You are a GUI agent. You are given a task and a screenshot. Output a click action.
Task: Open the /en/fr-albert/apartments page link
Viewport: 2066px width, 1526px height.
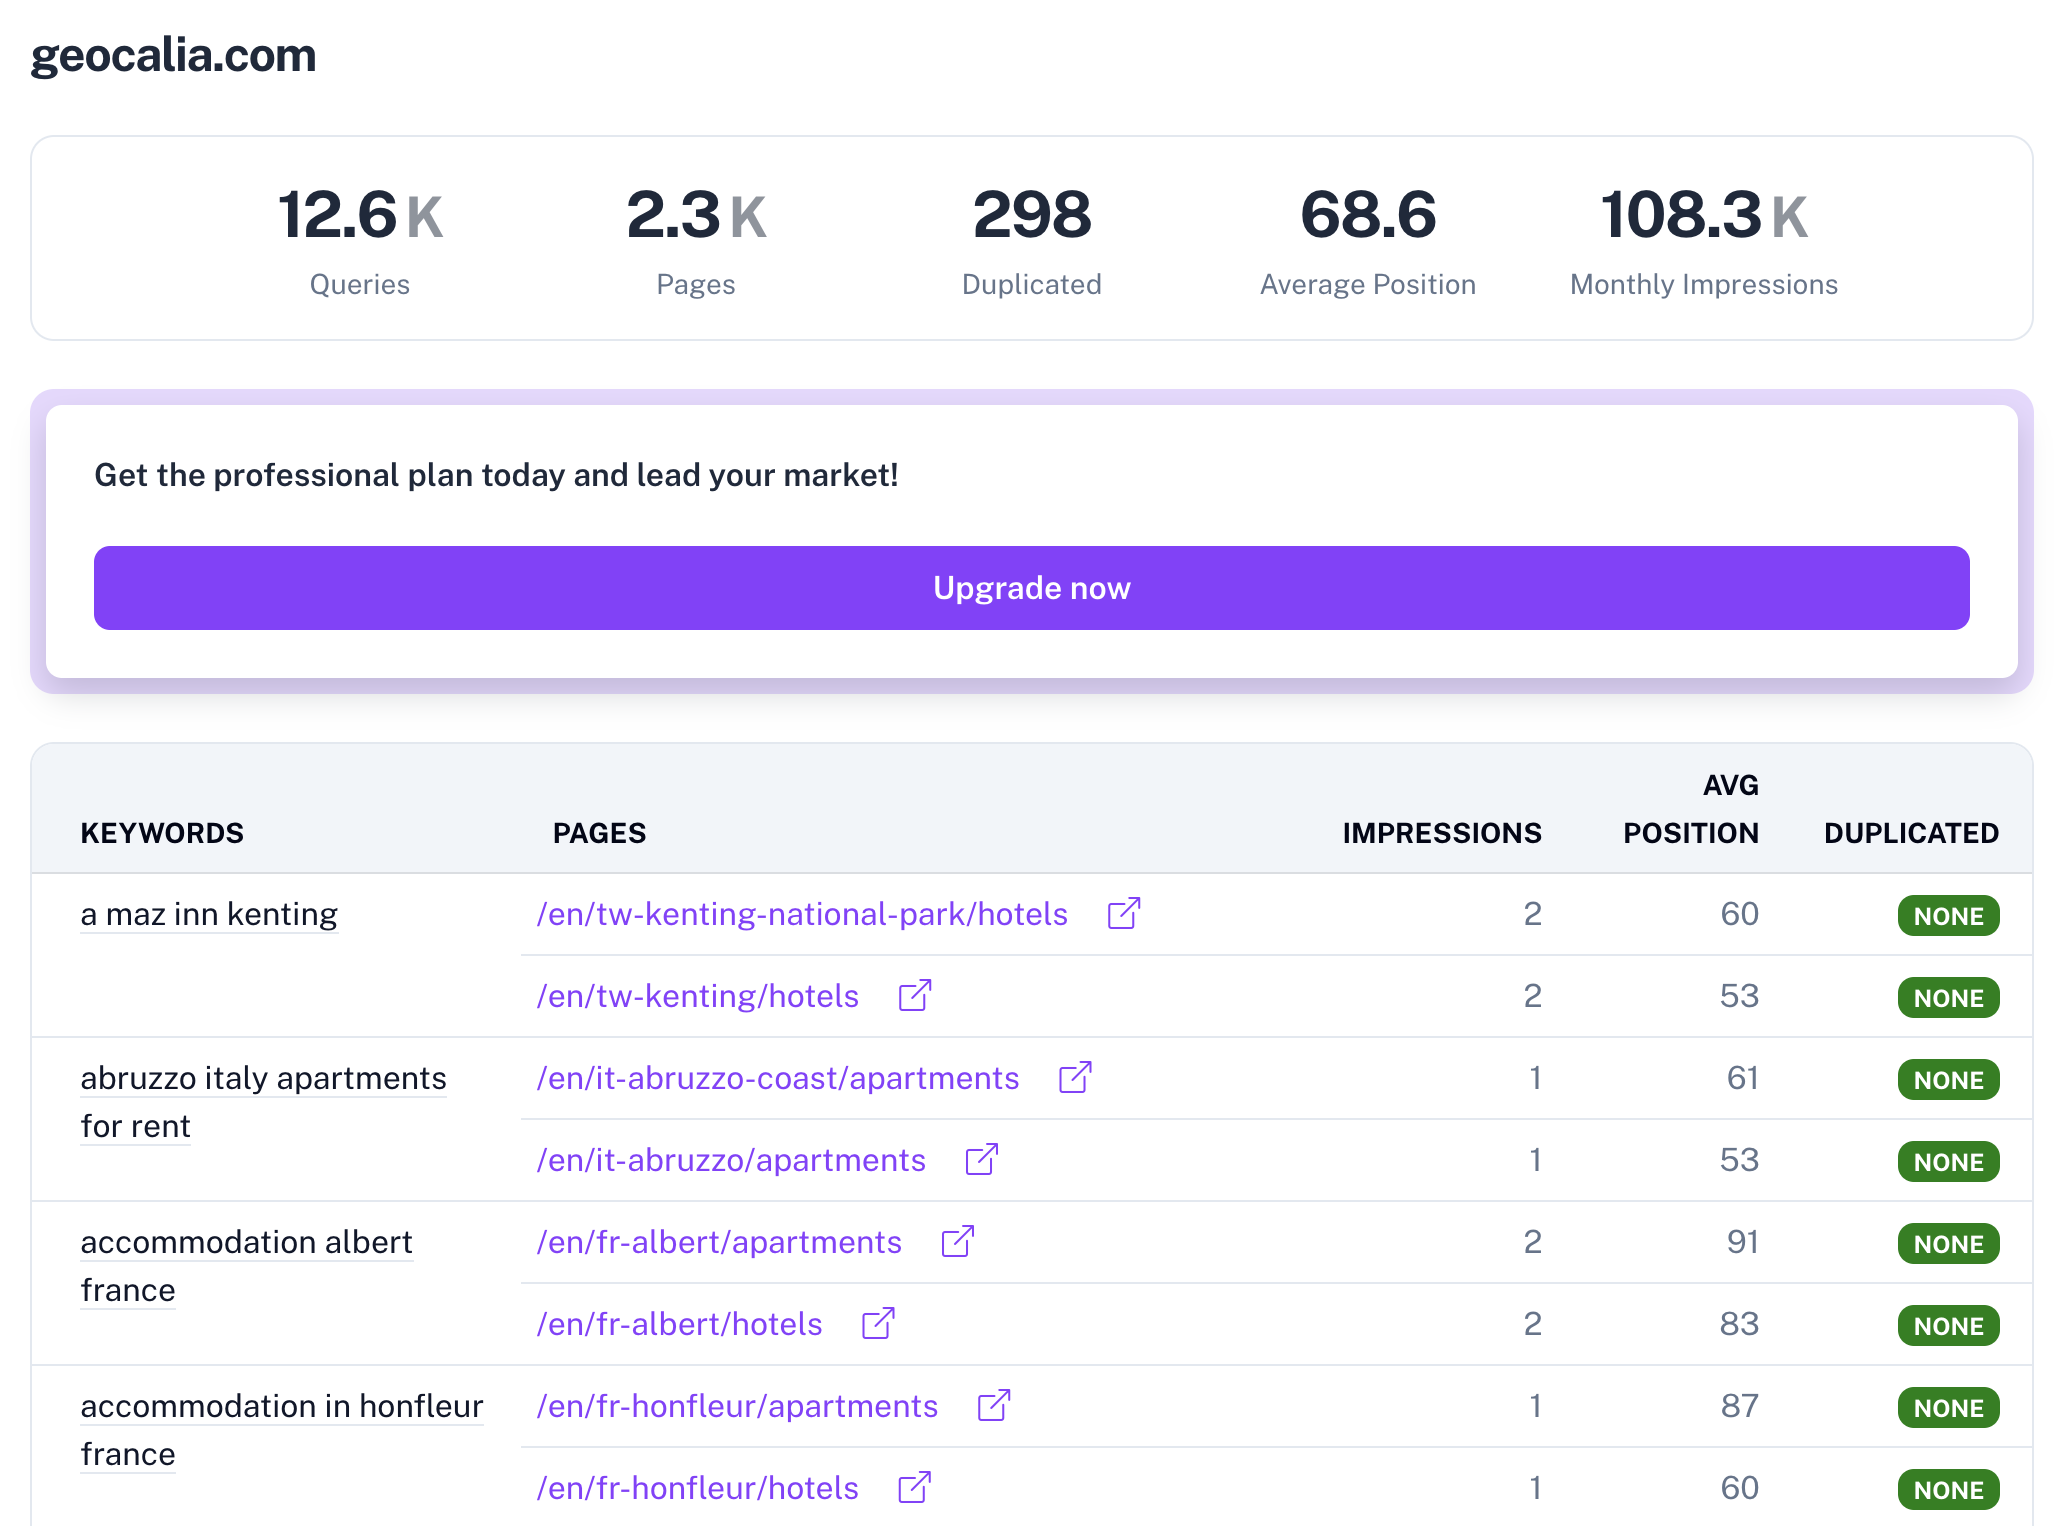click(719, 1242)
